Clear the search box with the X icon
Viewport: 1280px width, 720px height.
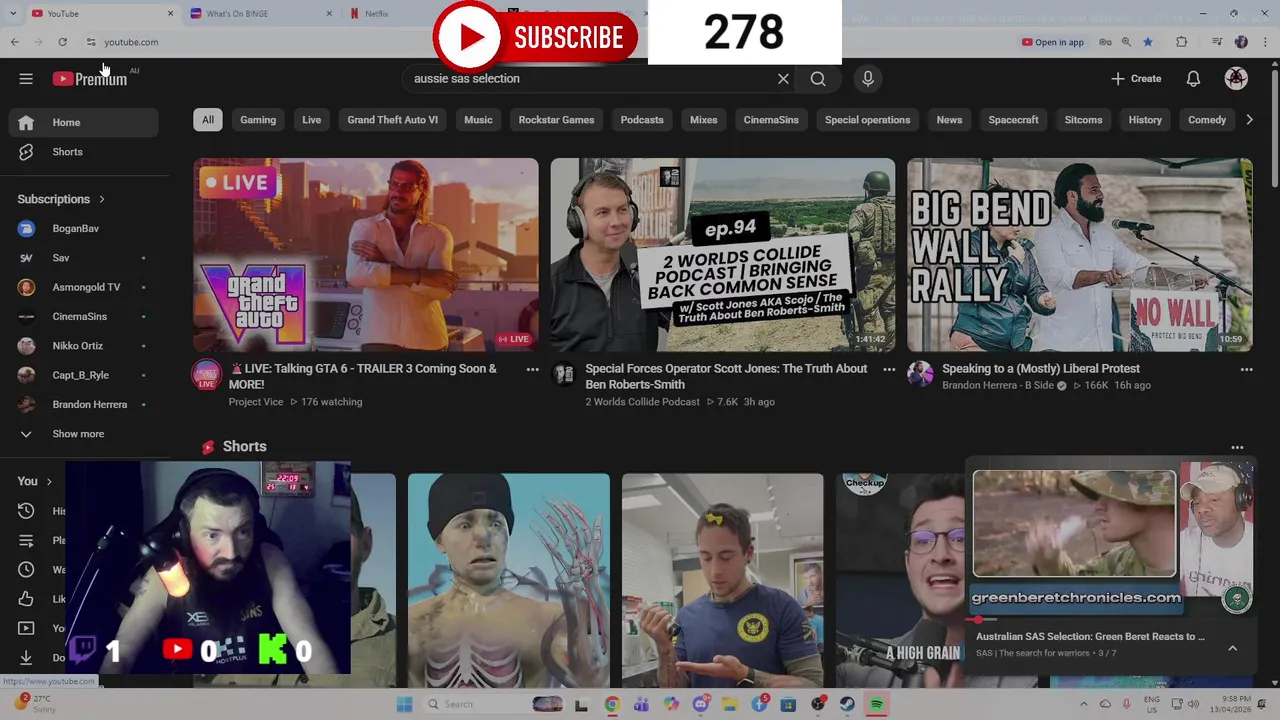pos(783,79)
